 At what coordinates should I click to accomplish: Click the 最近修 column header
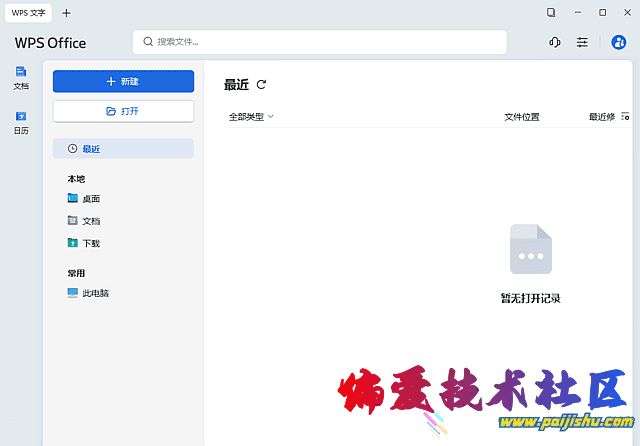(602, 117)
